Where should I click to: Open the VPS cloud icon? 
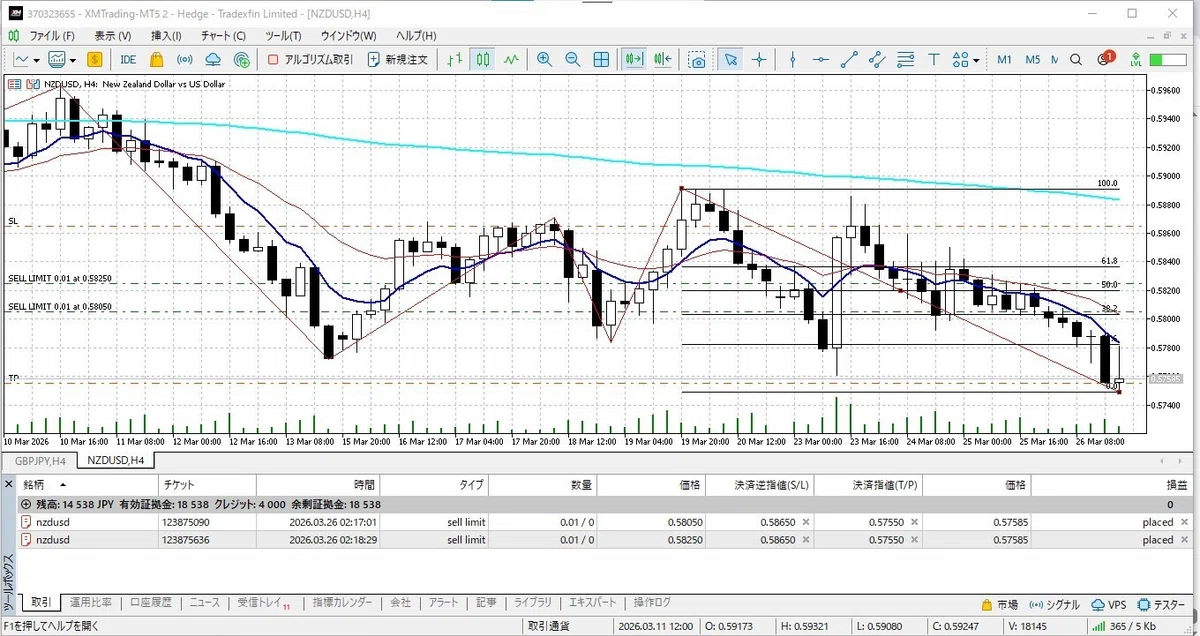click(x=213, y=59)
